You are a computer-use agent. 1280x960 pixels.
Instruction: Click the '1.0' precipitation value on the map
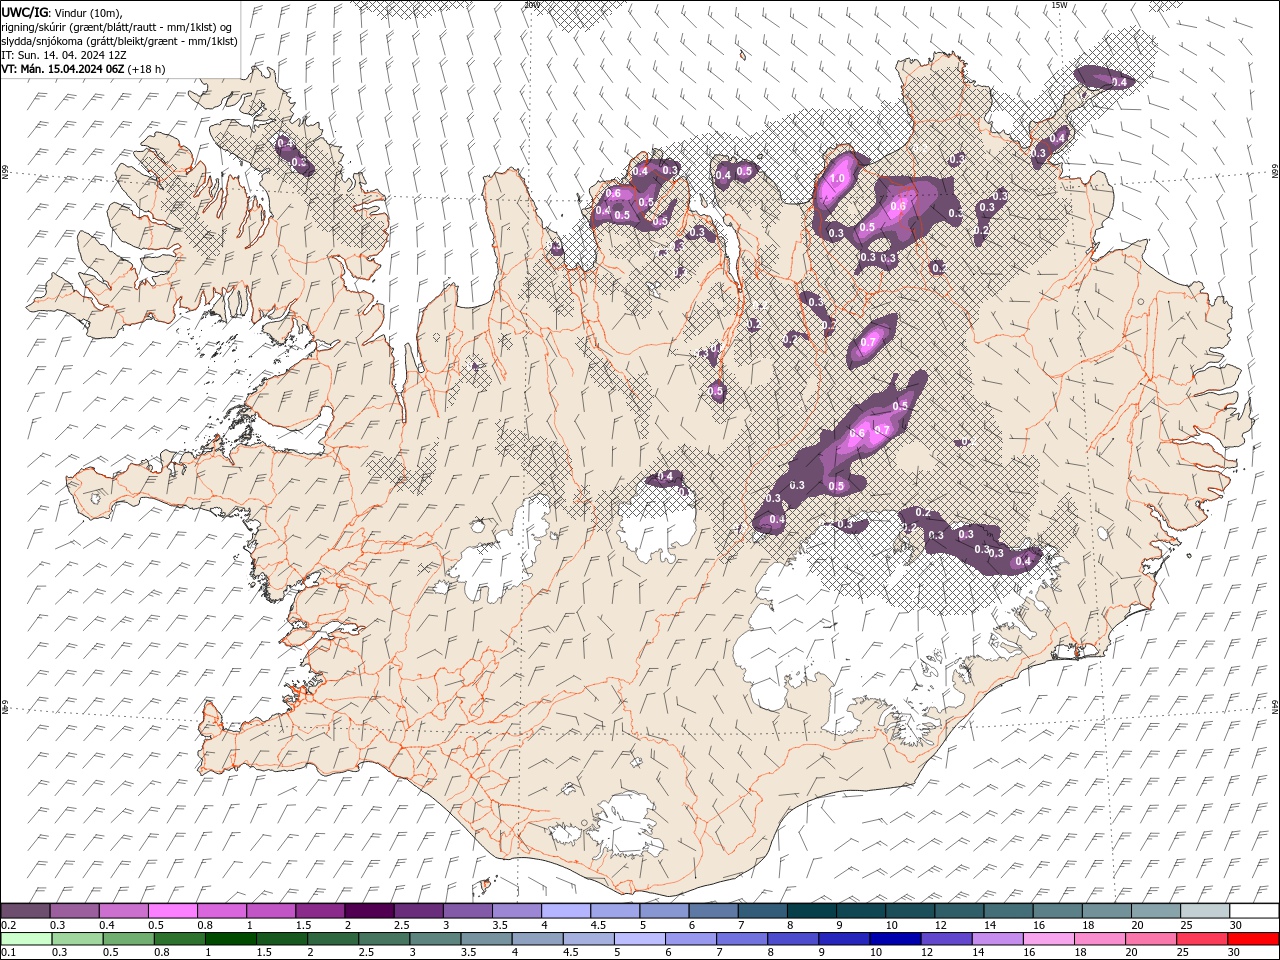(838, 179)
